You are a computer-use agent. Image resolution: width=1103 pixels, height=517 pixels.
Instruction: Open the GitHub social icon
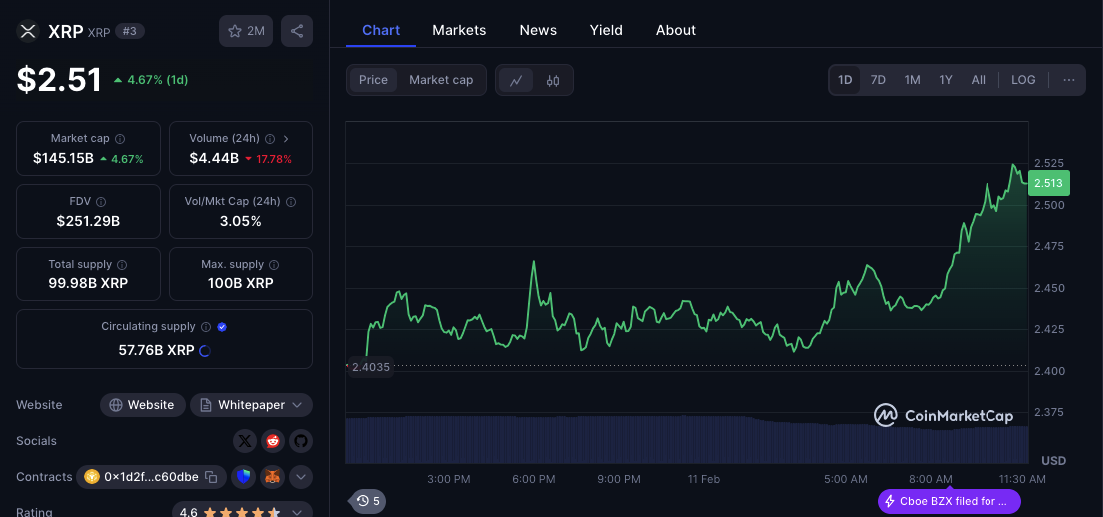[301, 441]
